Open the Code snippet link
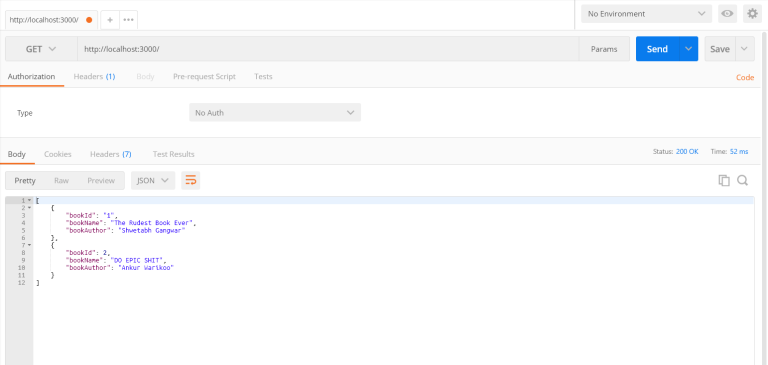The image size is (768, 365). (x=745, y=77)
